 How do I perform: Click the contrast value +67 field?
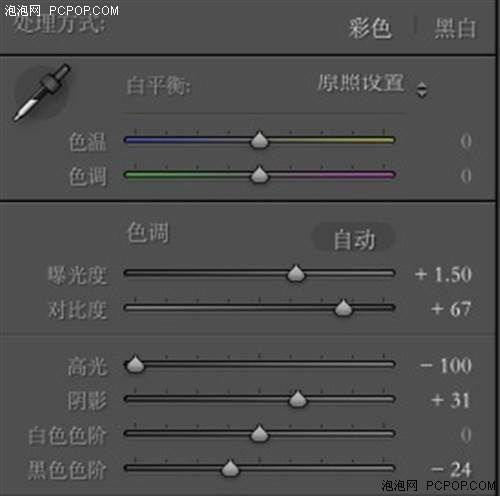(x=451, y=309)
